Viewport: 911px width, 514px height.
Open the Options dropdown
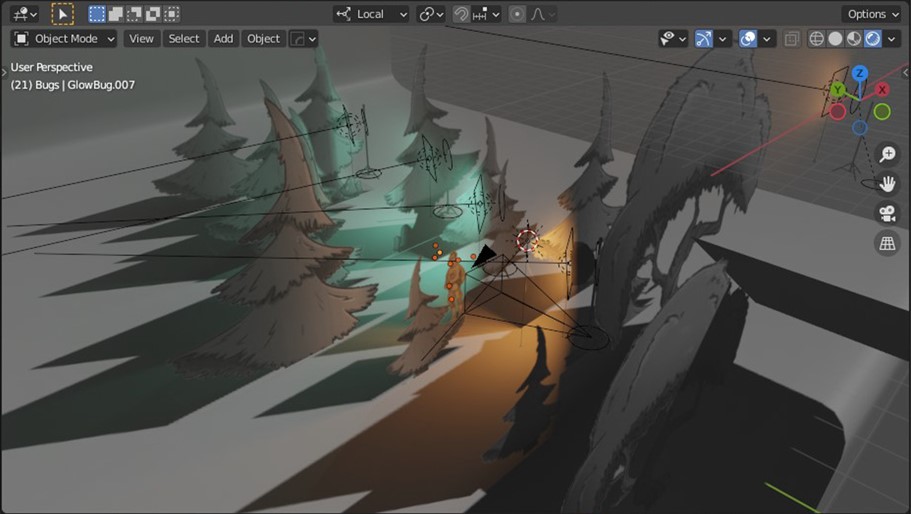[x=873, y=14]
